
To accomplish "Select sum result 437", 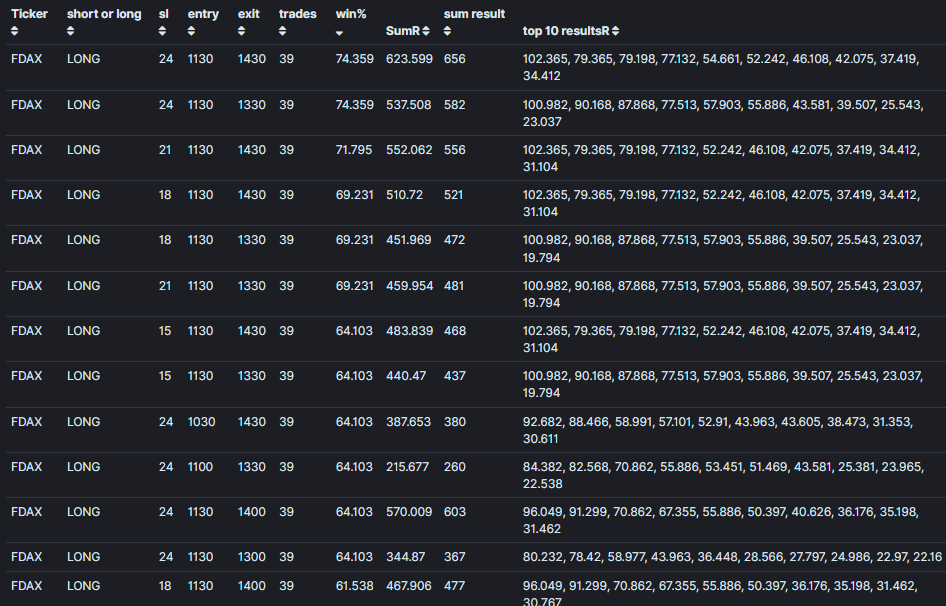I will pyautogui.click(x=454, y=376).
